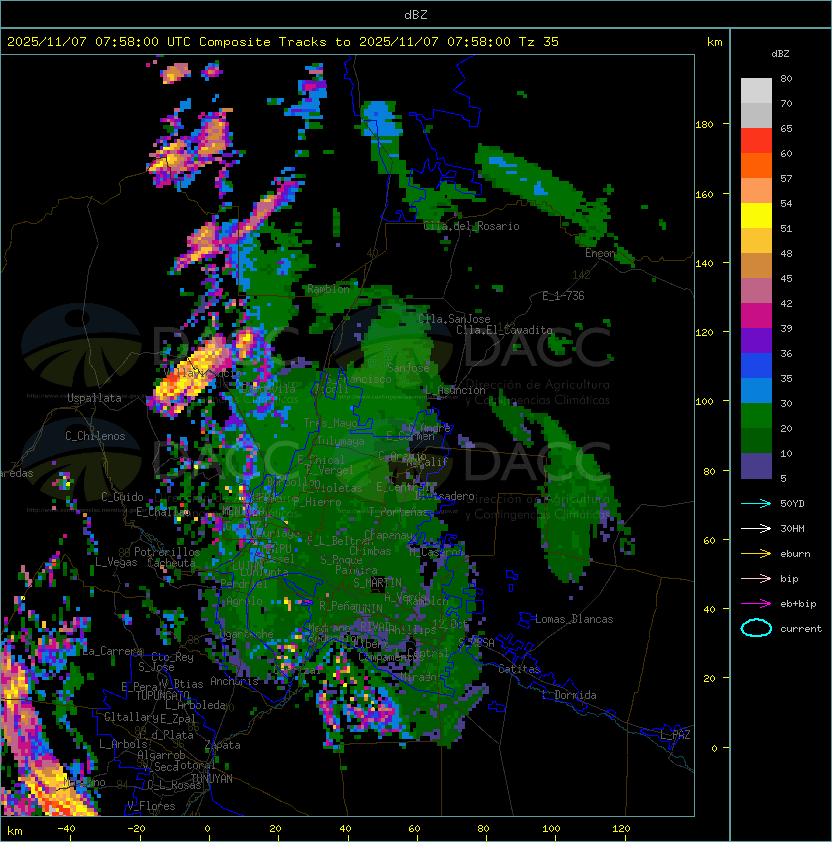Click the 'Cacheuta' map label
Viewport: 832px width, 842px height.
point(171,563)
